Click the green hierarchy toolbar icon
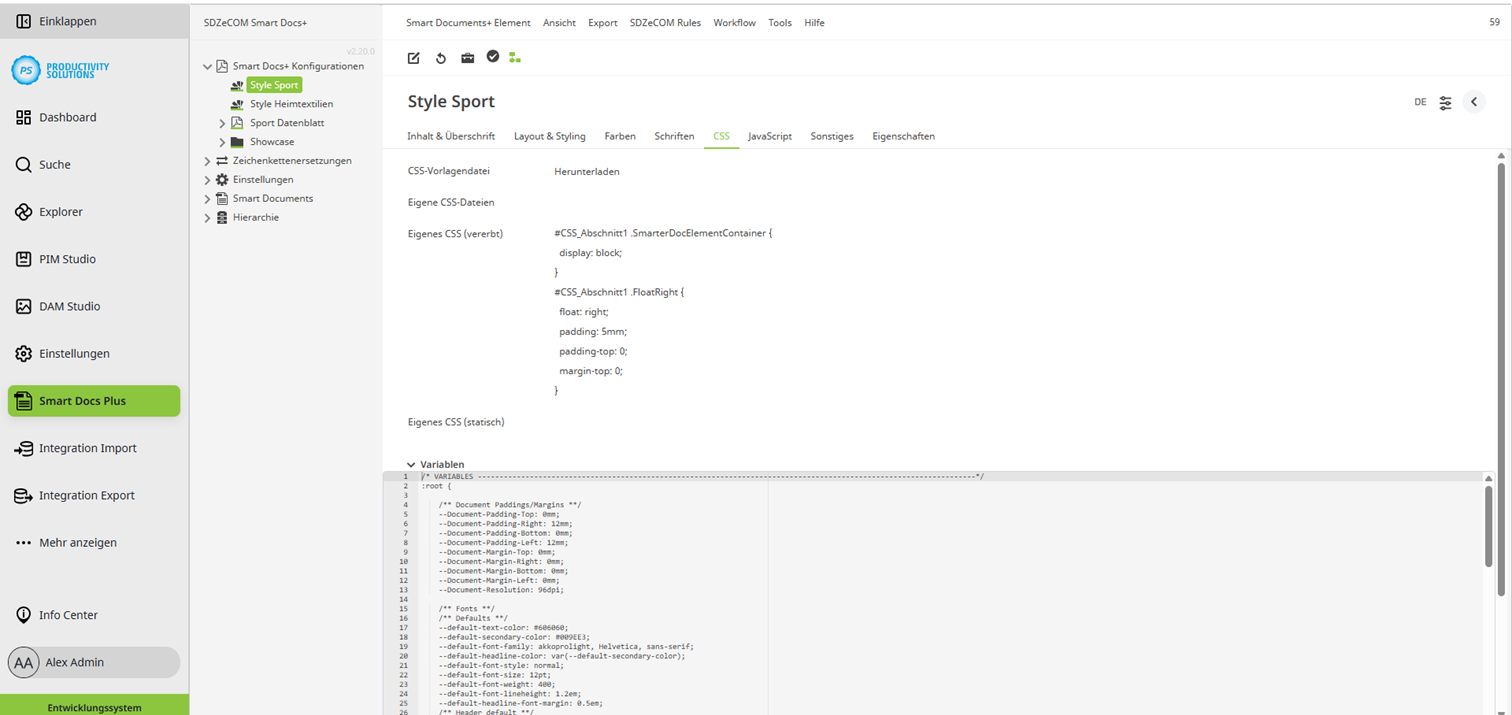Image resolution: width=1512 pixels, height=715 pixels. point(515,58)
